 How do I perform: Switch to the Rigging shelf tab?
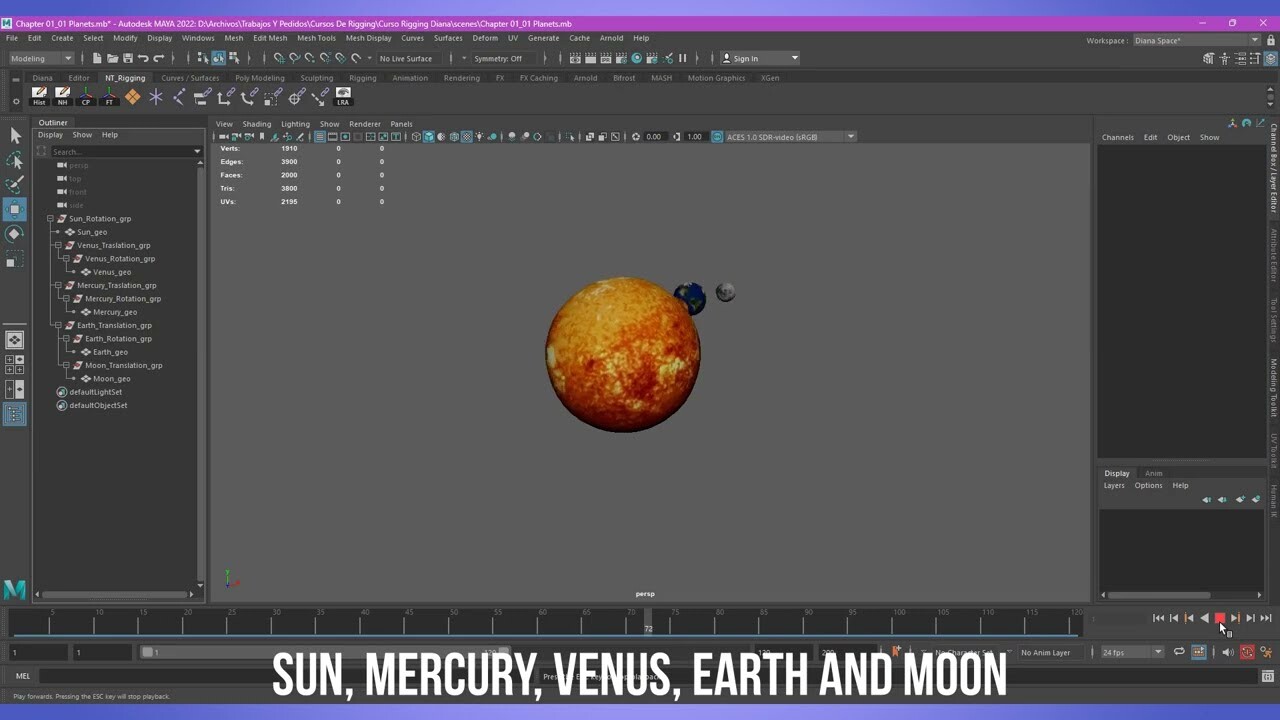pos(362,78)
